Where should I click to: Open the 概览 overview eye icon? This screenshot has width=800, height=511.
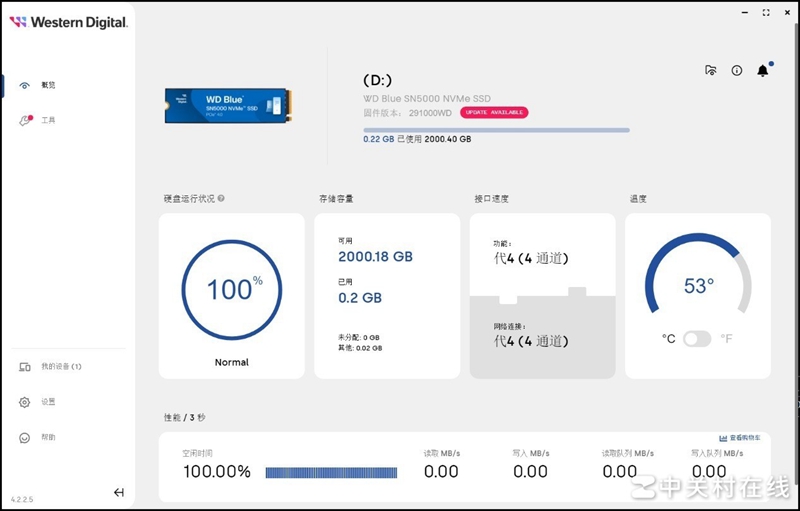[24, 85]
